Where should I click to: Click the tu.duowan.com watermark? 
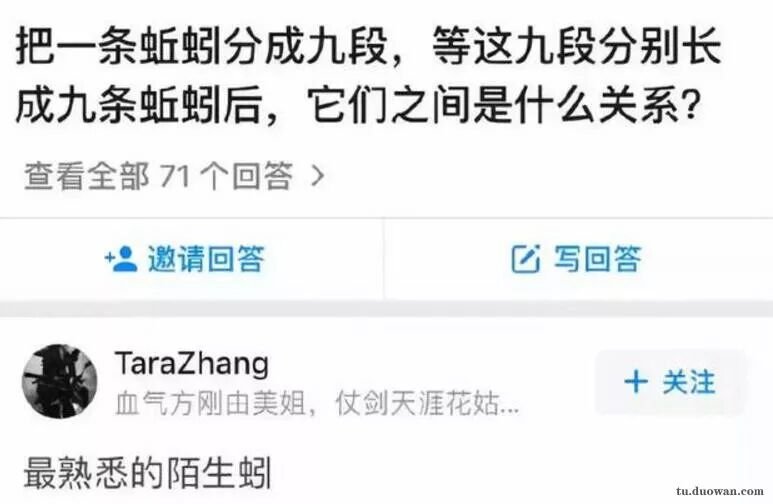point(719,491)
